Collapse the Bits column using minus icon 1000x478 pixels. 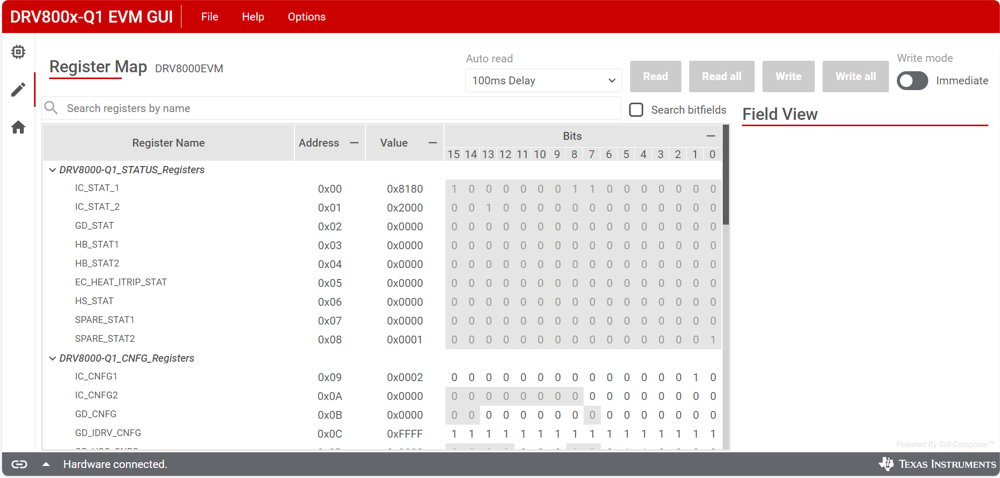click(711, 136)
